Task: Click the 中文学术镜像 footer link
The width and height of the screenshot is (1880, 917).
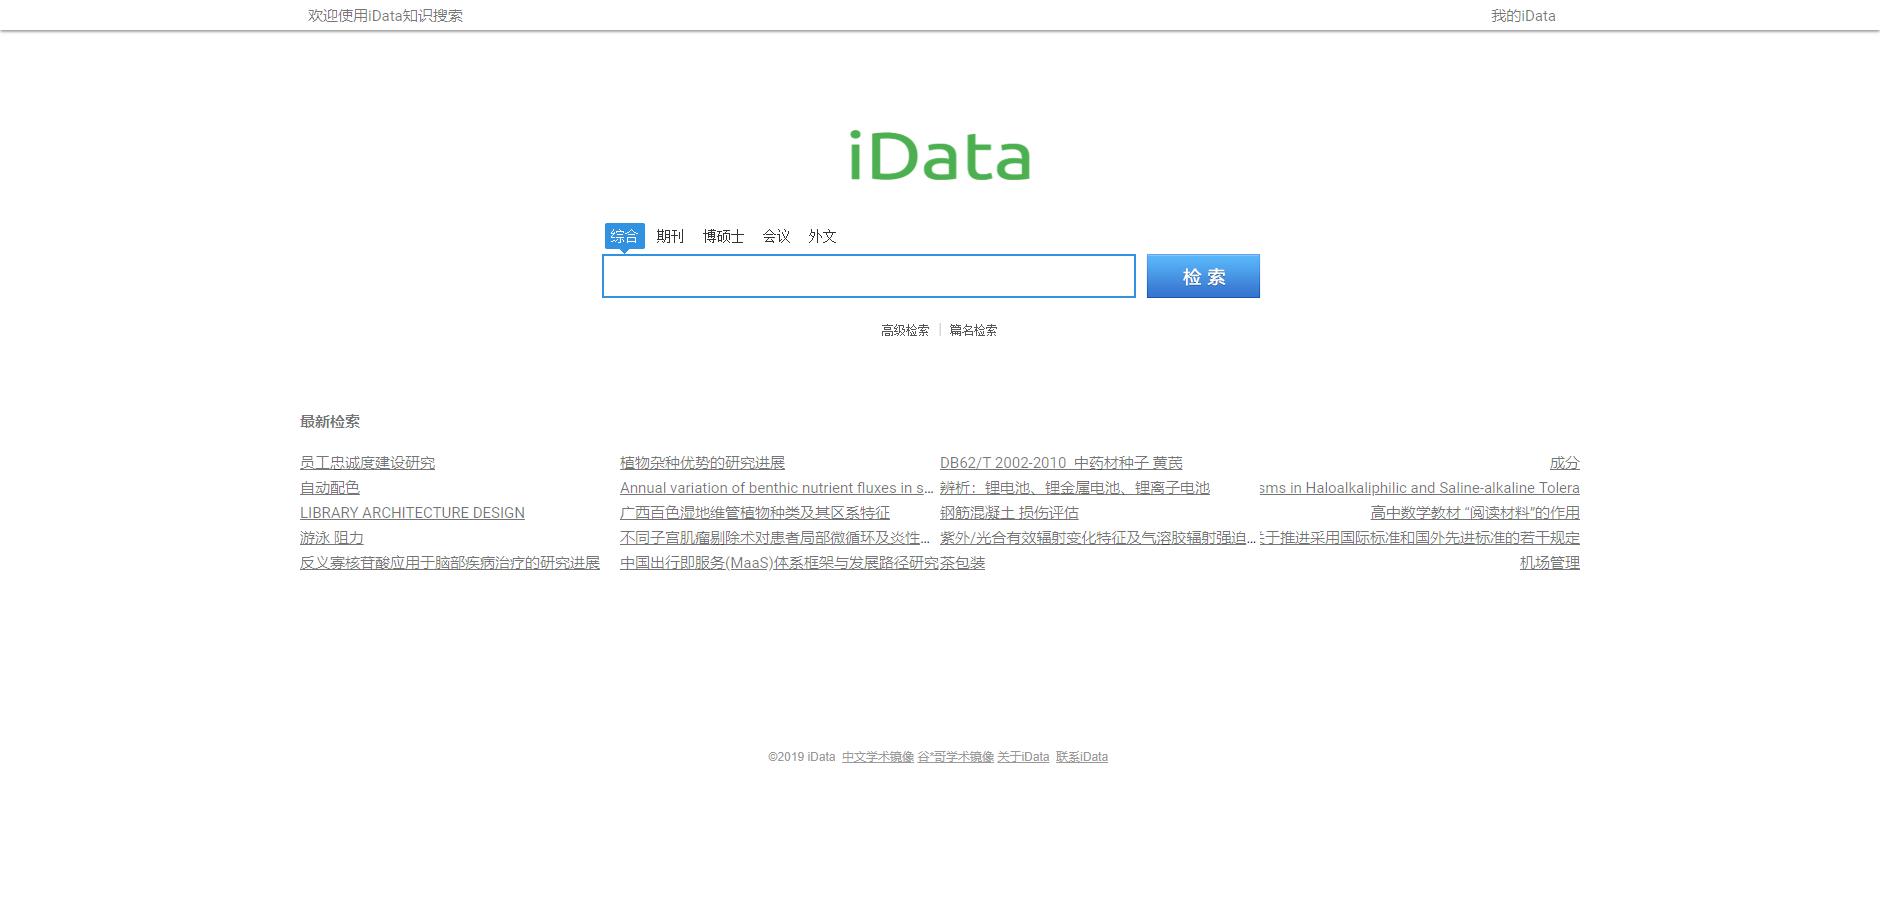Action: [878, 757]
